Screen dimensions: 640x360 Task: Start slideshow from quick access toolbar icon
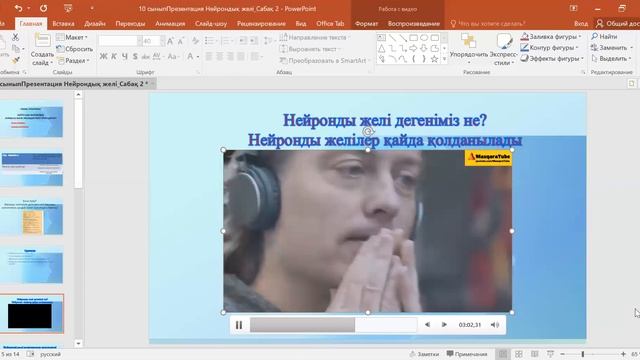[68, 8]
